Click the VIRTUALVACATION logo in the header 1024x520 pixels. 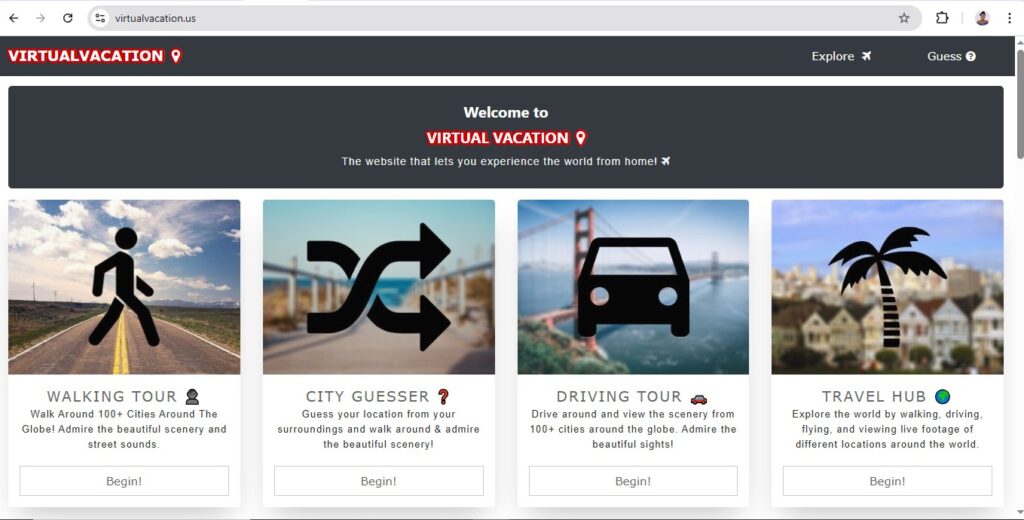[x=94, y=56]
